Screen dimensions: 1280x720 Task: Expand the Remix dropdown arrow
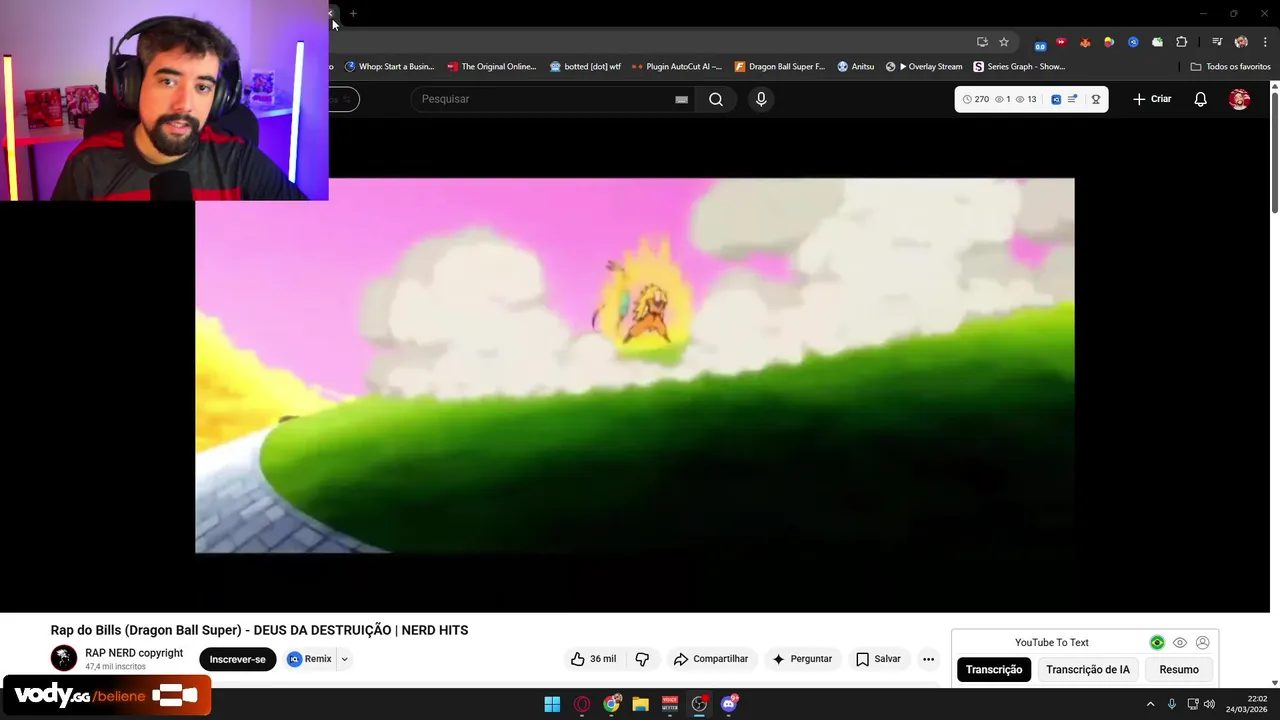344,659
